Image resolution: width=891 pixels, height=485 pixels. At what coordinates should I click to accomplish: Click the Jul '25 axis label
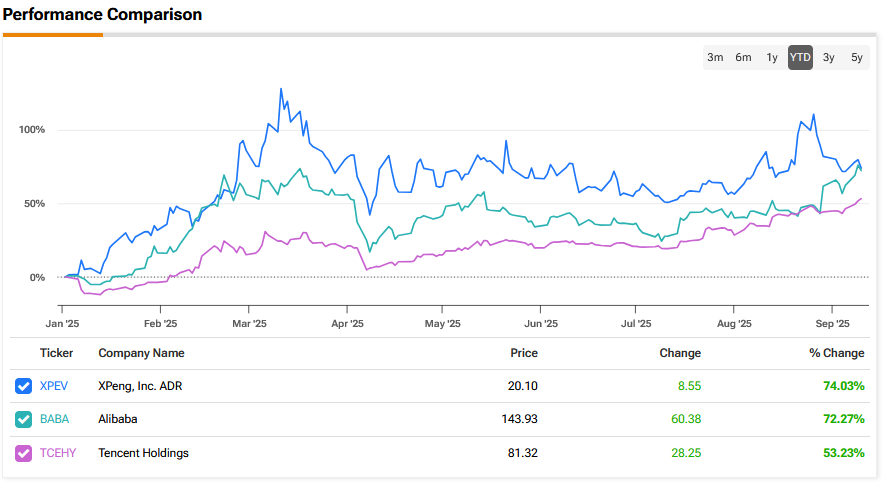click(636, 324)
